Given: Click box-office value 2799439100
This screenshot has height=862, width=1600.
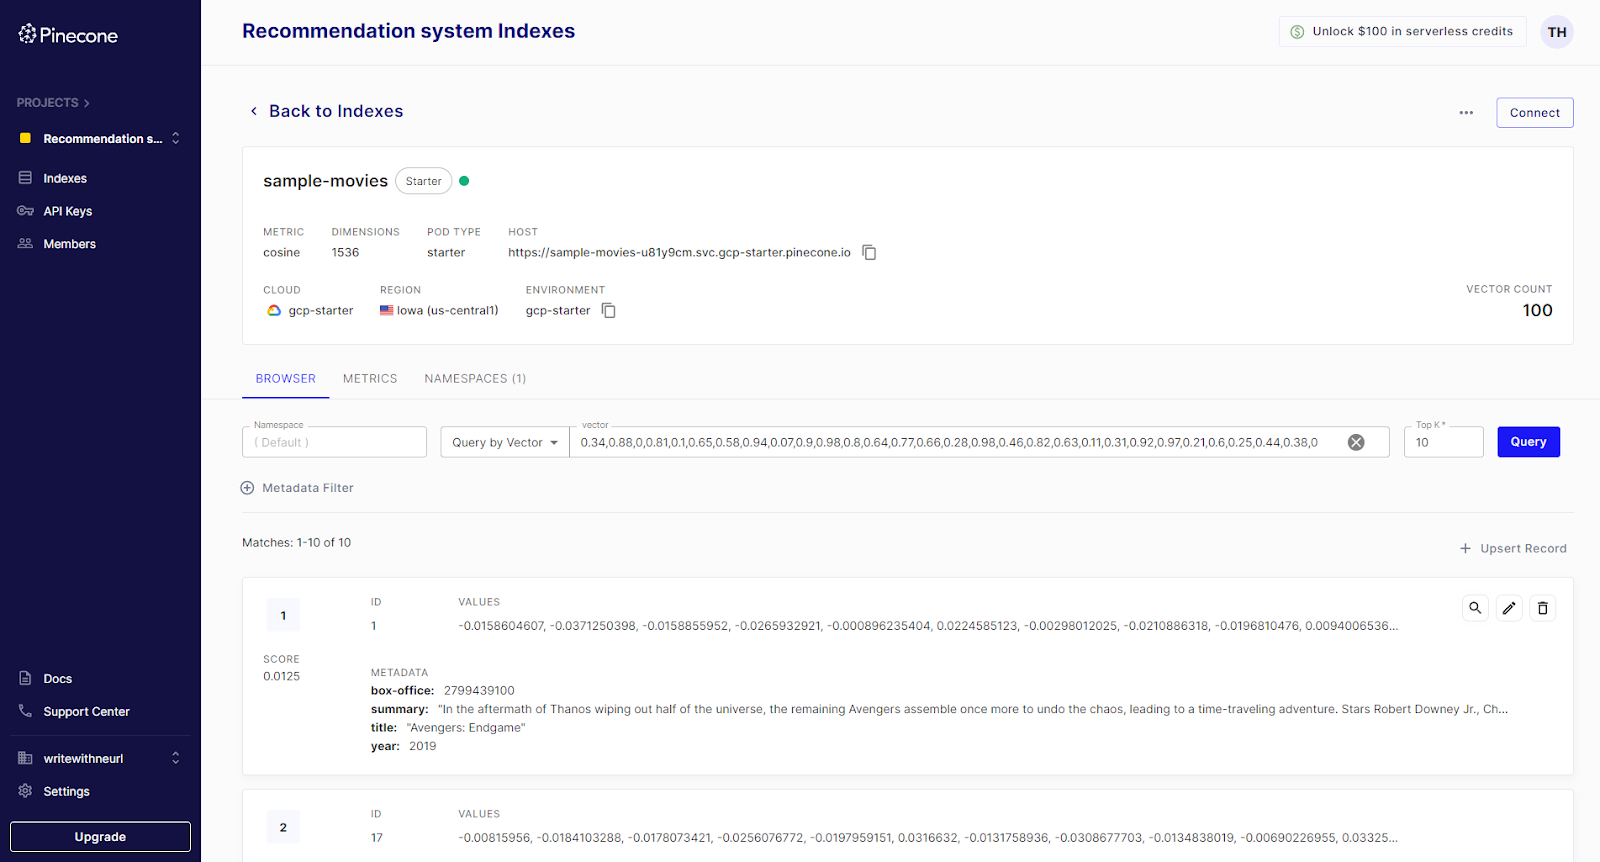Looking at the screenshot, I should (x=479, y=691).
